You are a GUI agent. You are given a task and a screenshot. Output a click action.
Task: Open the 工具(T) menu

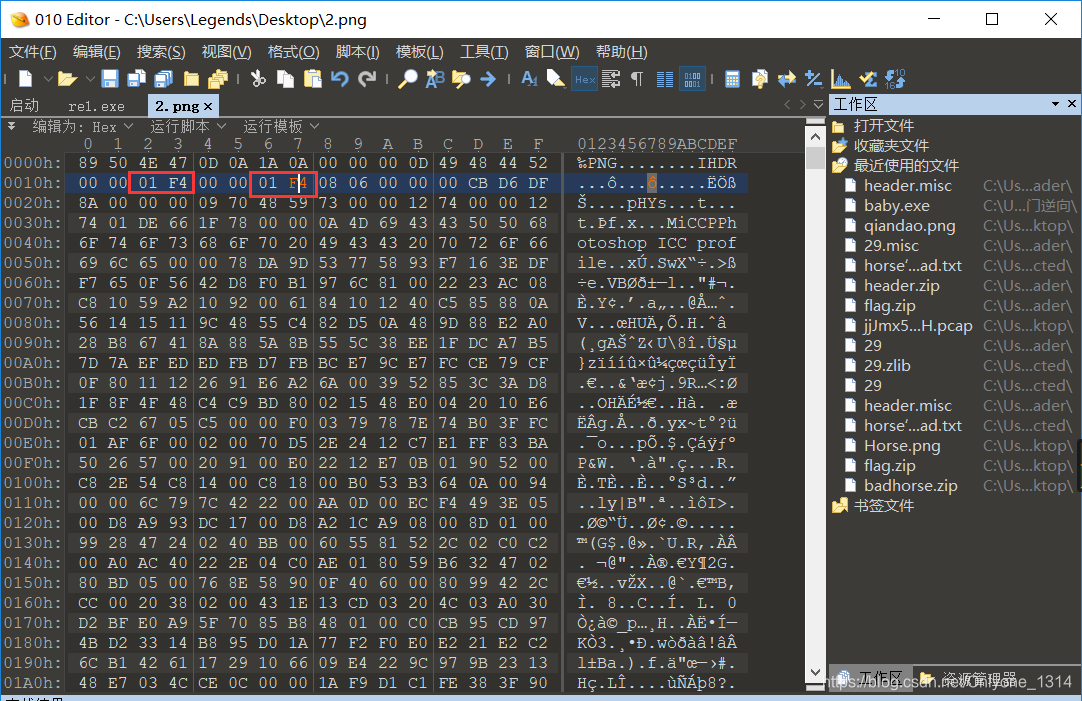click(x=484, y=52)
